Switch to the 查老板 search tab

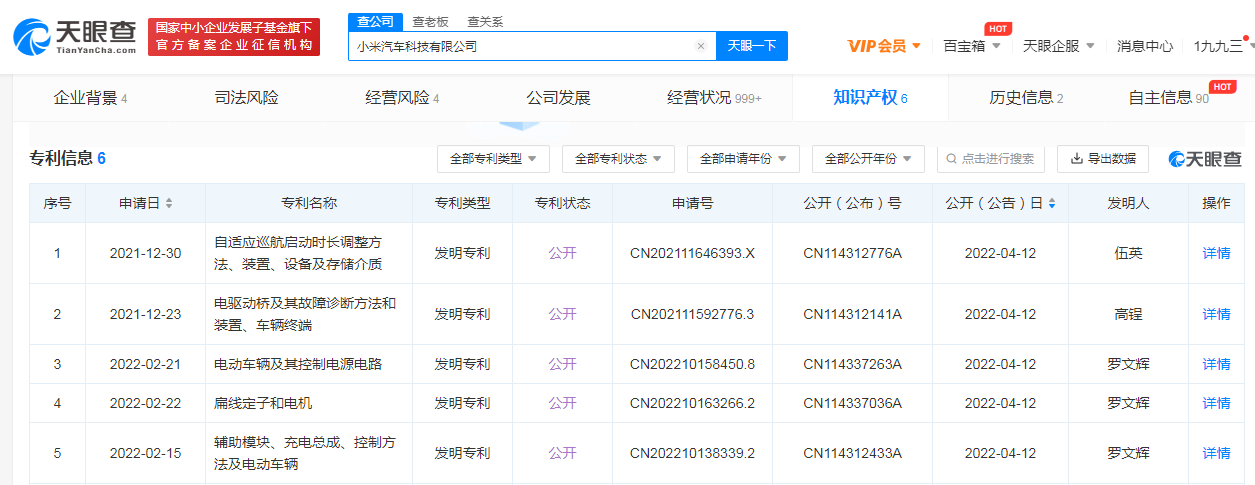pos(430,21)
